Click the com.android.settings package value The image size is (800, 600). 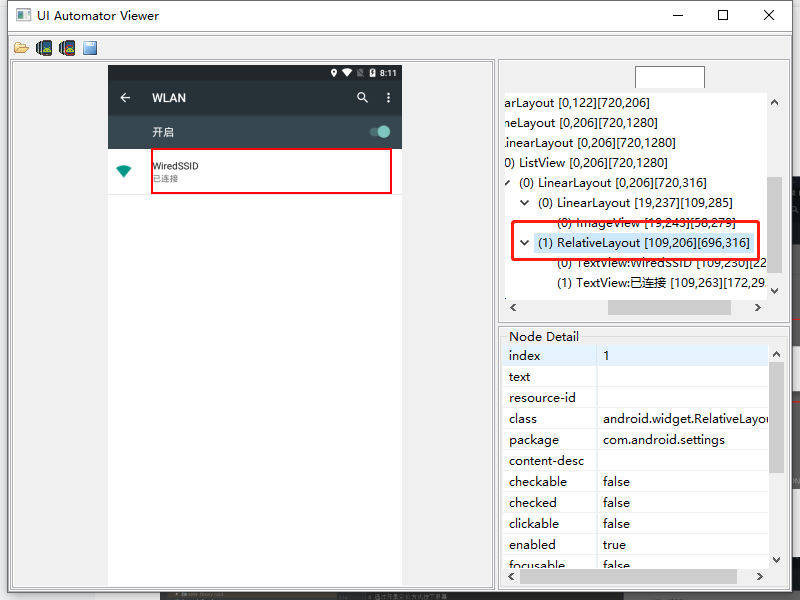664,440
